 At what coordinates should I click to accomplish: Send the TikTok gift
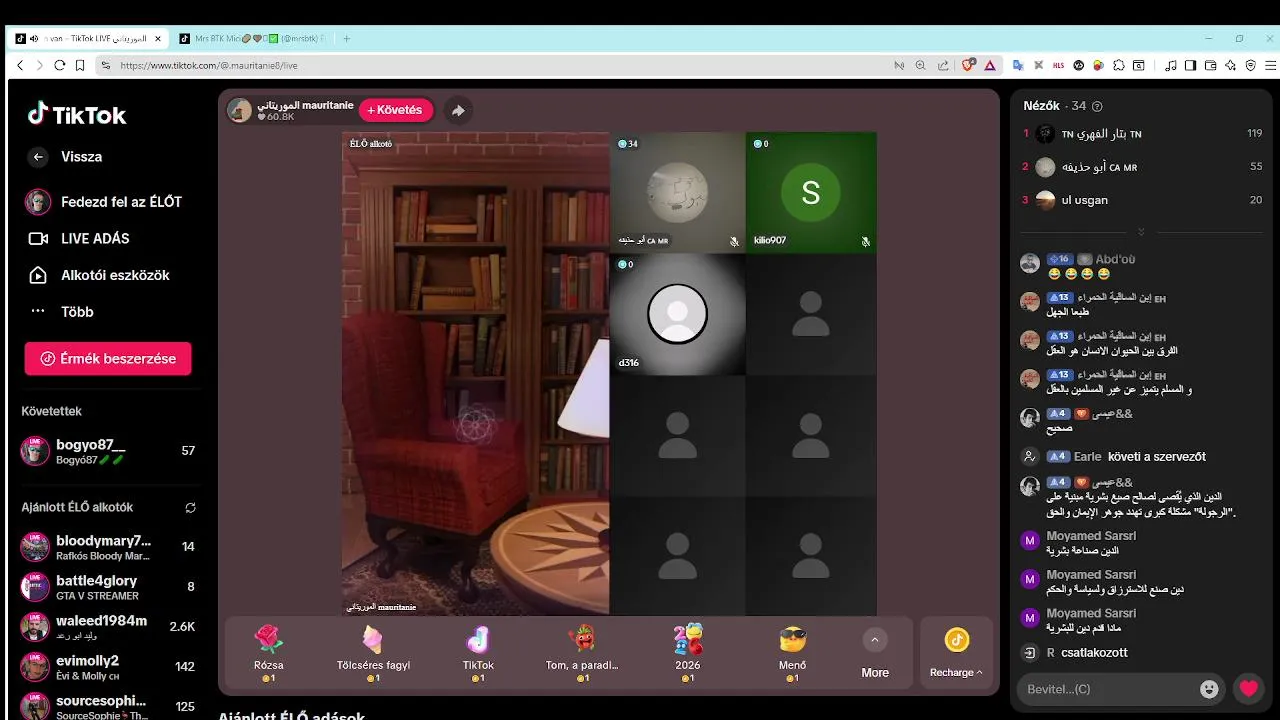(x=478, y=651)
